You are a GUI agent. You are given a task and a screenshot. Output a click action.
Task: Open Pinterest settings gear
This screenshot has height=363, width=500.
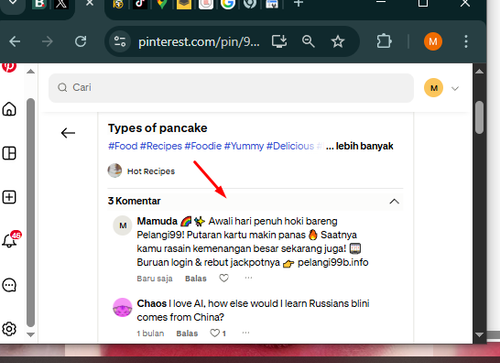(9, 329)
